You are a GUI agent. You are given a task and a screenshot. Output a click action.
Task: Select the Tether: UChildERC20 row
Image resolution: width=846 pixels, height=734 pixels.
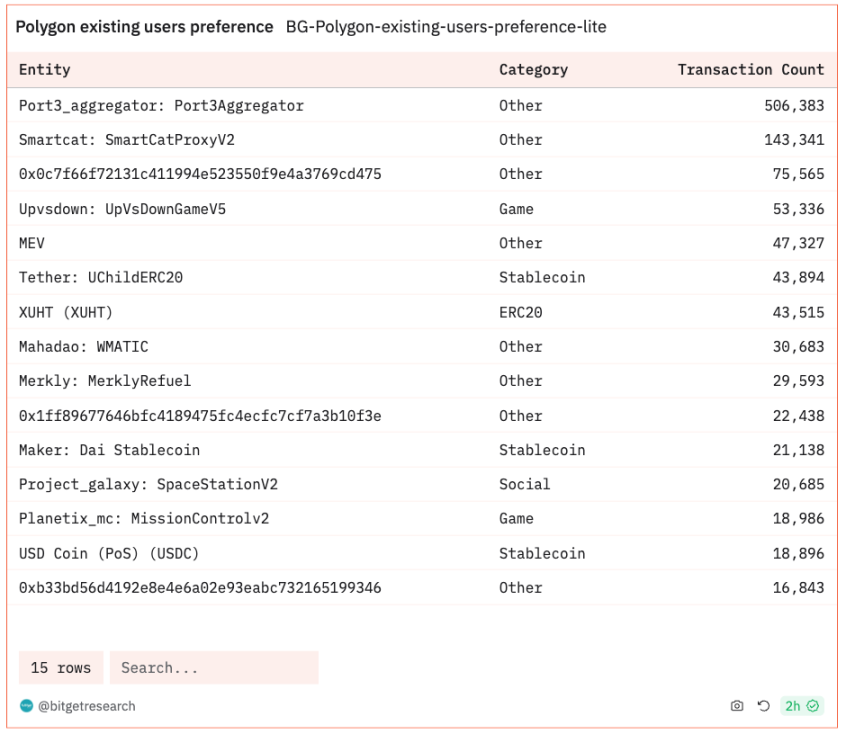coord(422,277)
